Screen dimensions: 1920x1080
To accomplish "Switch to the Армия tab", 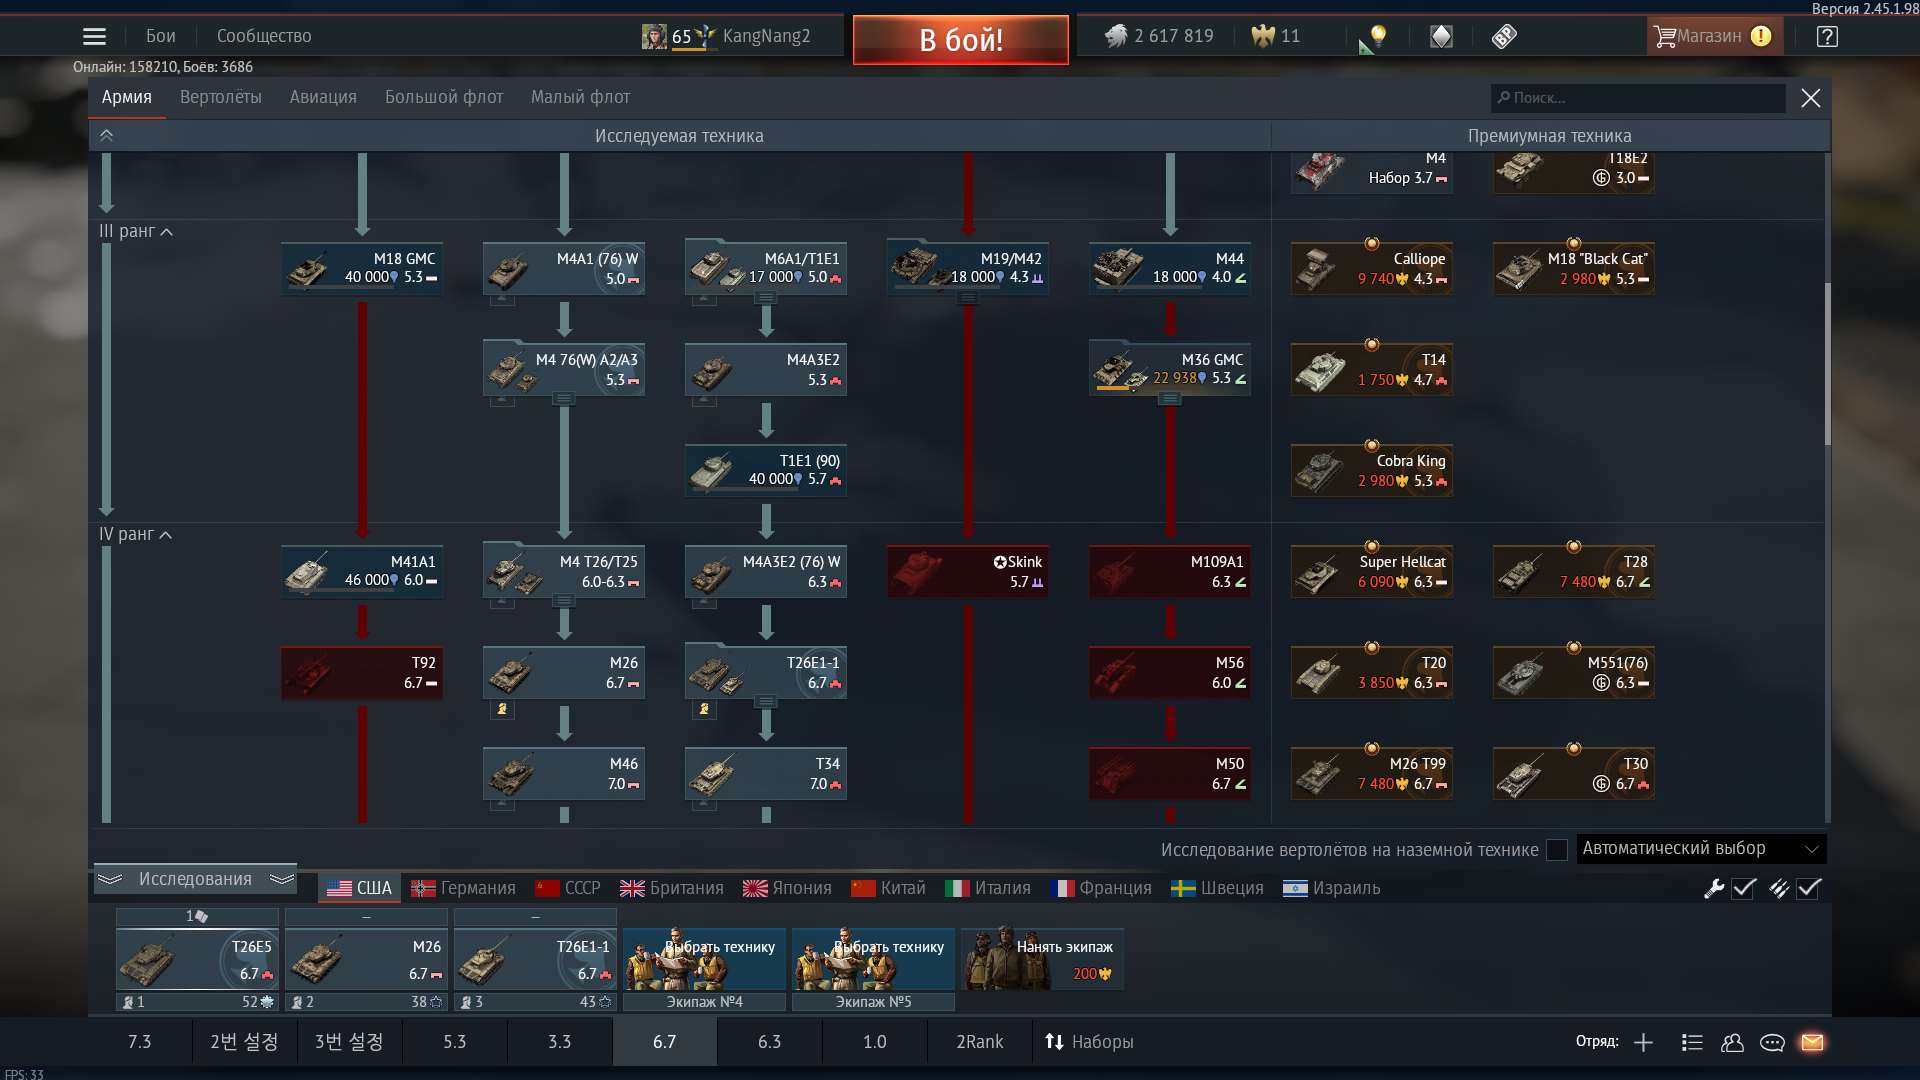I will (x=127, y=97).
